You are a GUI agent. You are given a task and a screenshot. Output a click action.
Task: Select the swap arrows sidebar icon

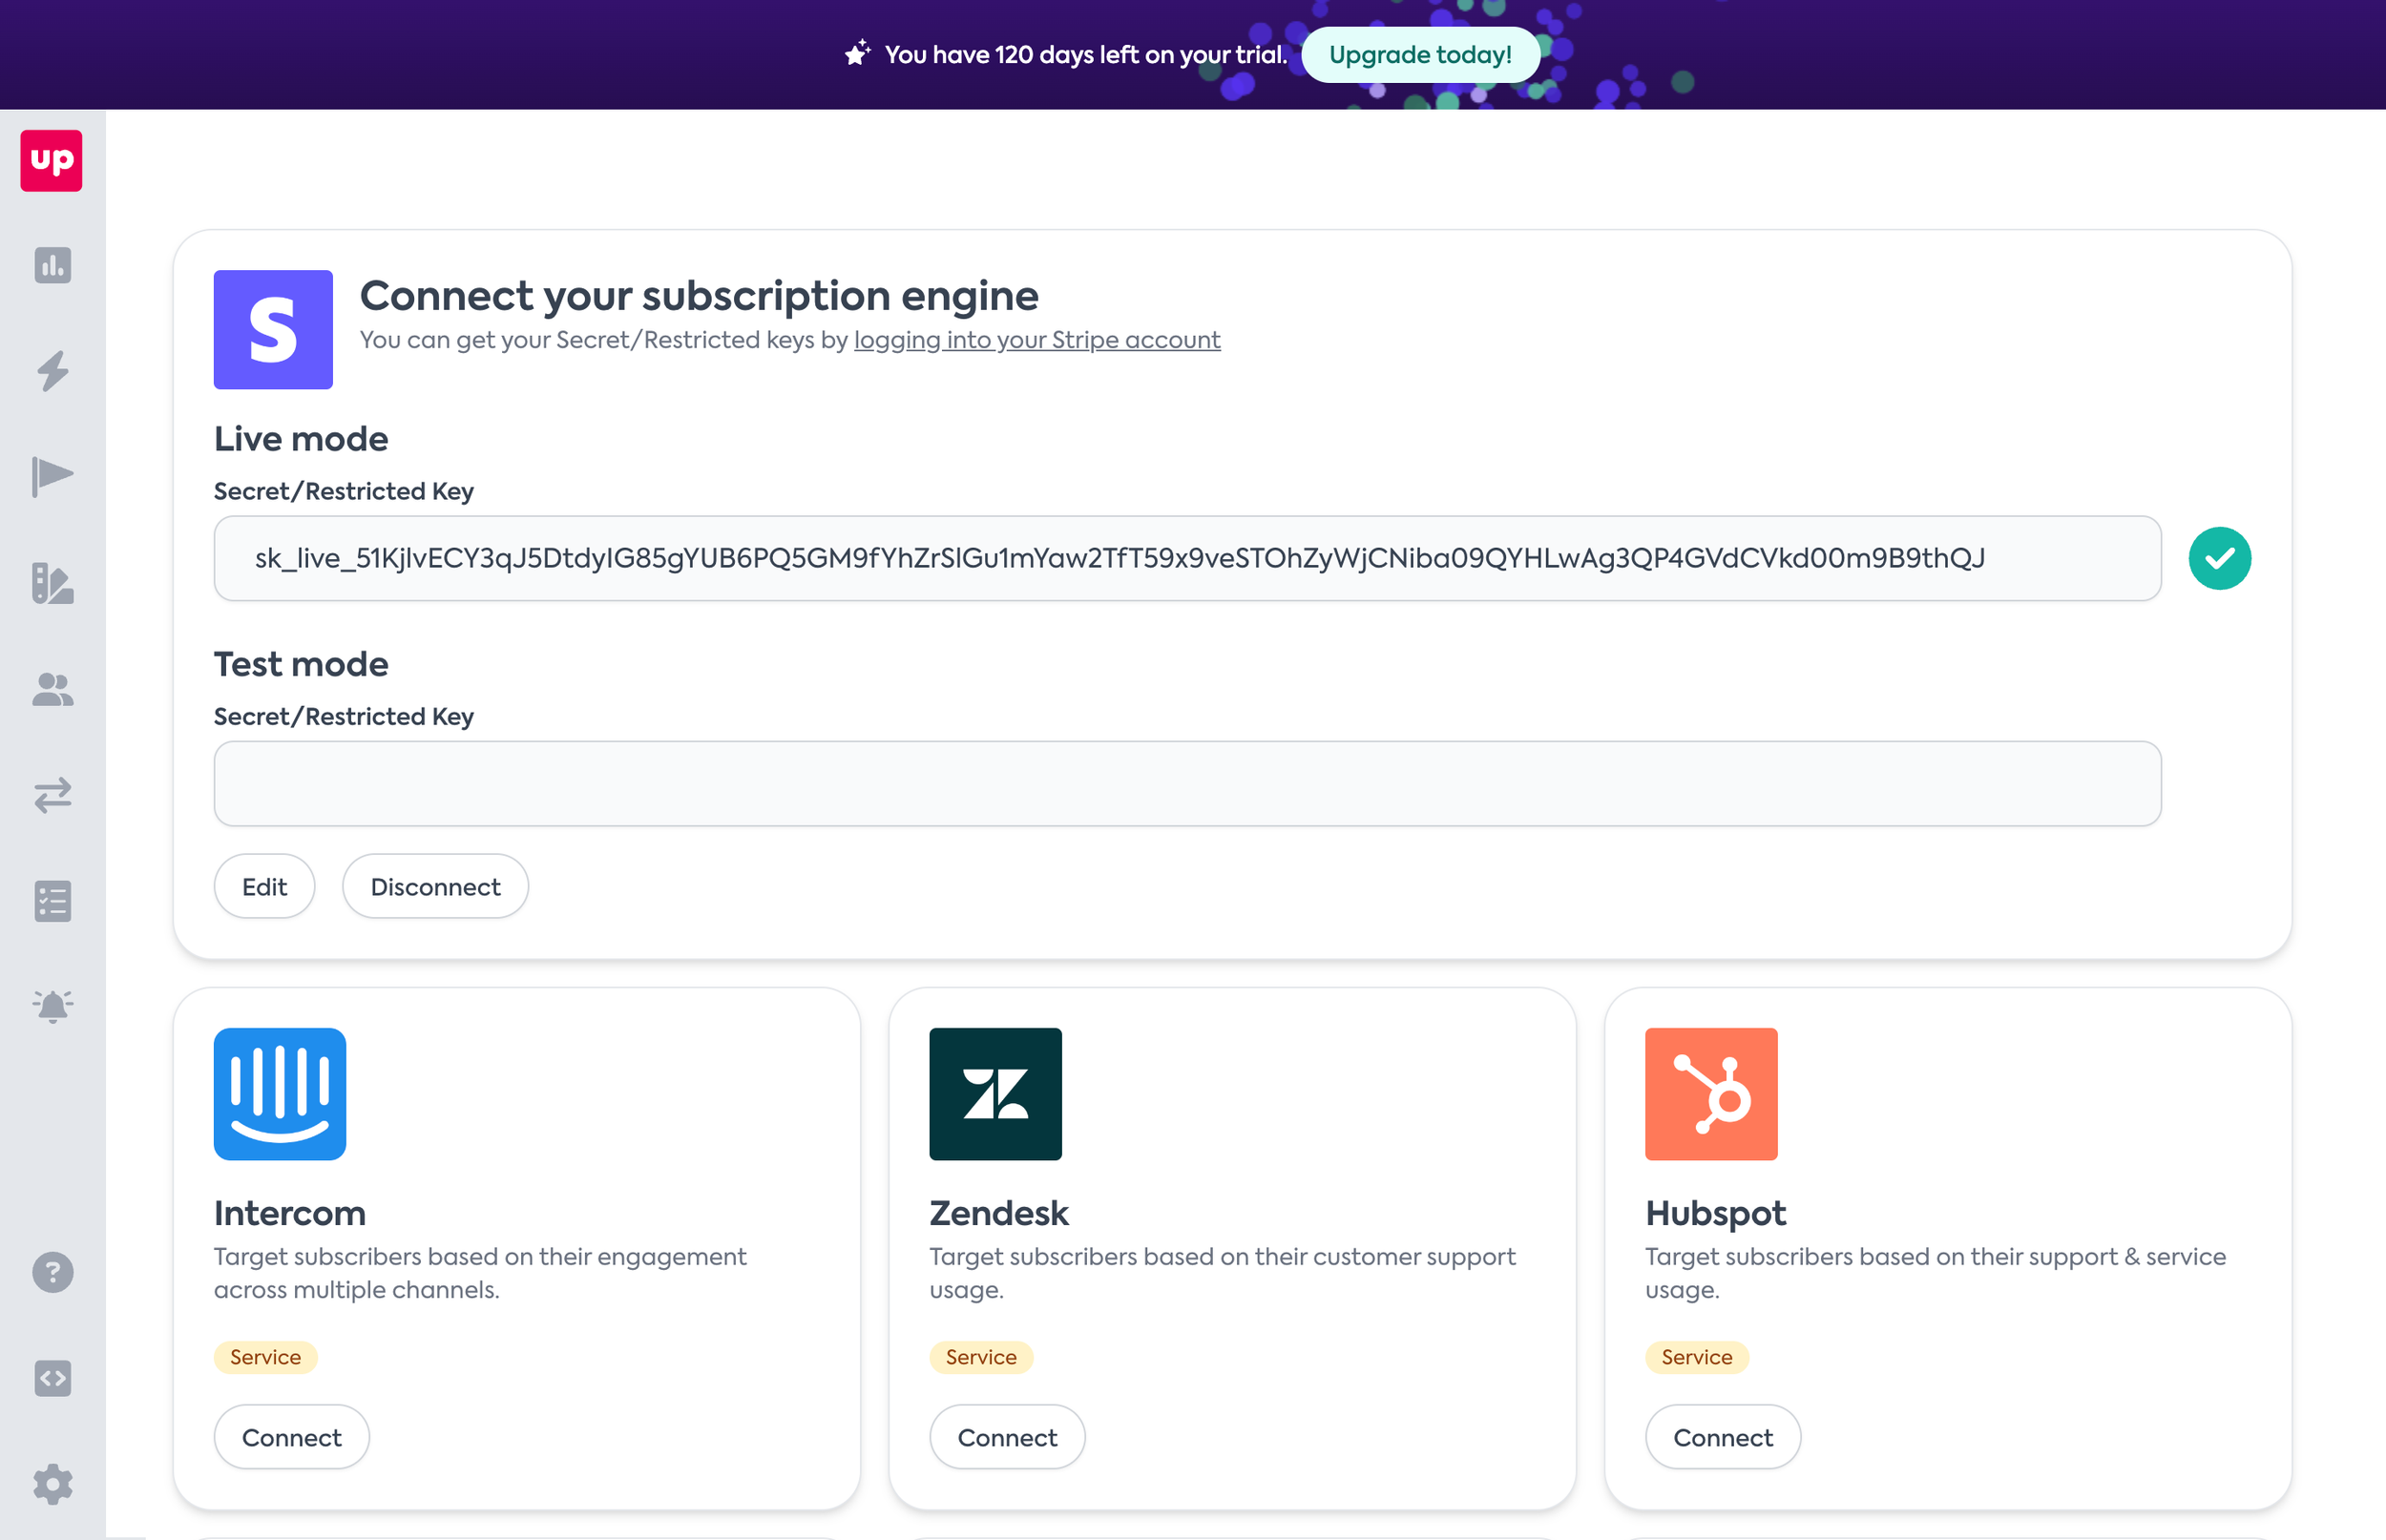(x=52, y=795)
